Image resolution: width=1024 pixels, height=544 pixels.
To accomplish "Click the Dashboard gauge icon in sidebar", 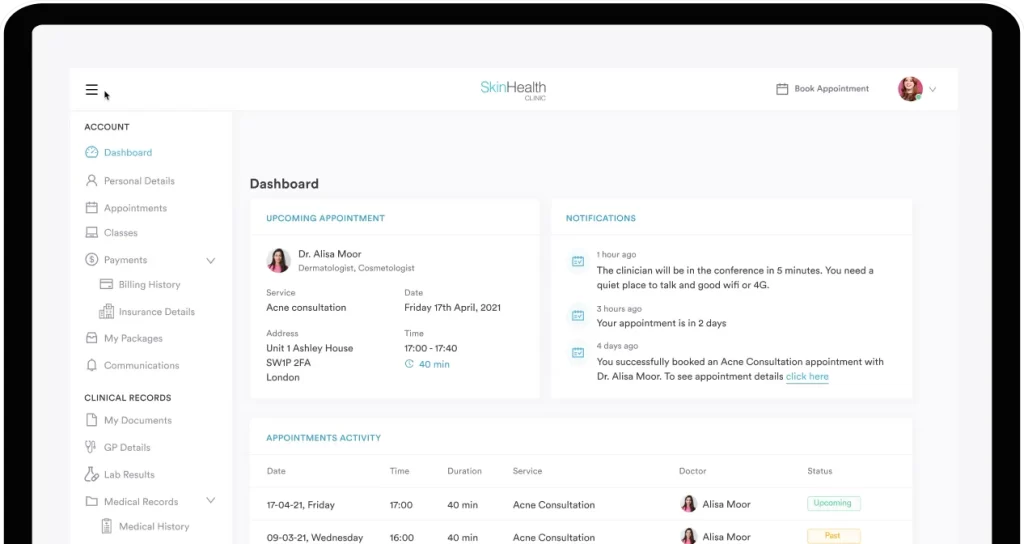I will (92, 153).
